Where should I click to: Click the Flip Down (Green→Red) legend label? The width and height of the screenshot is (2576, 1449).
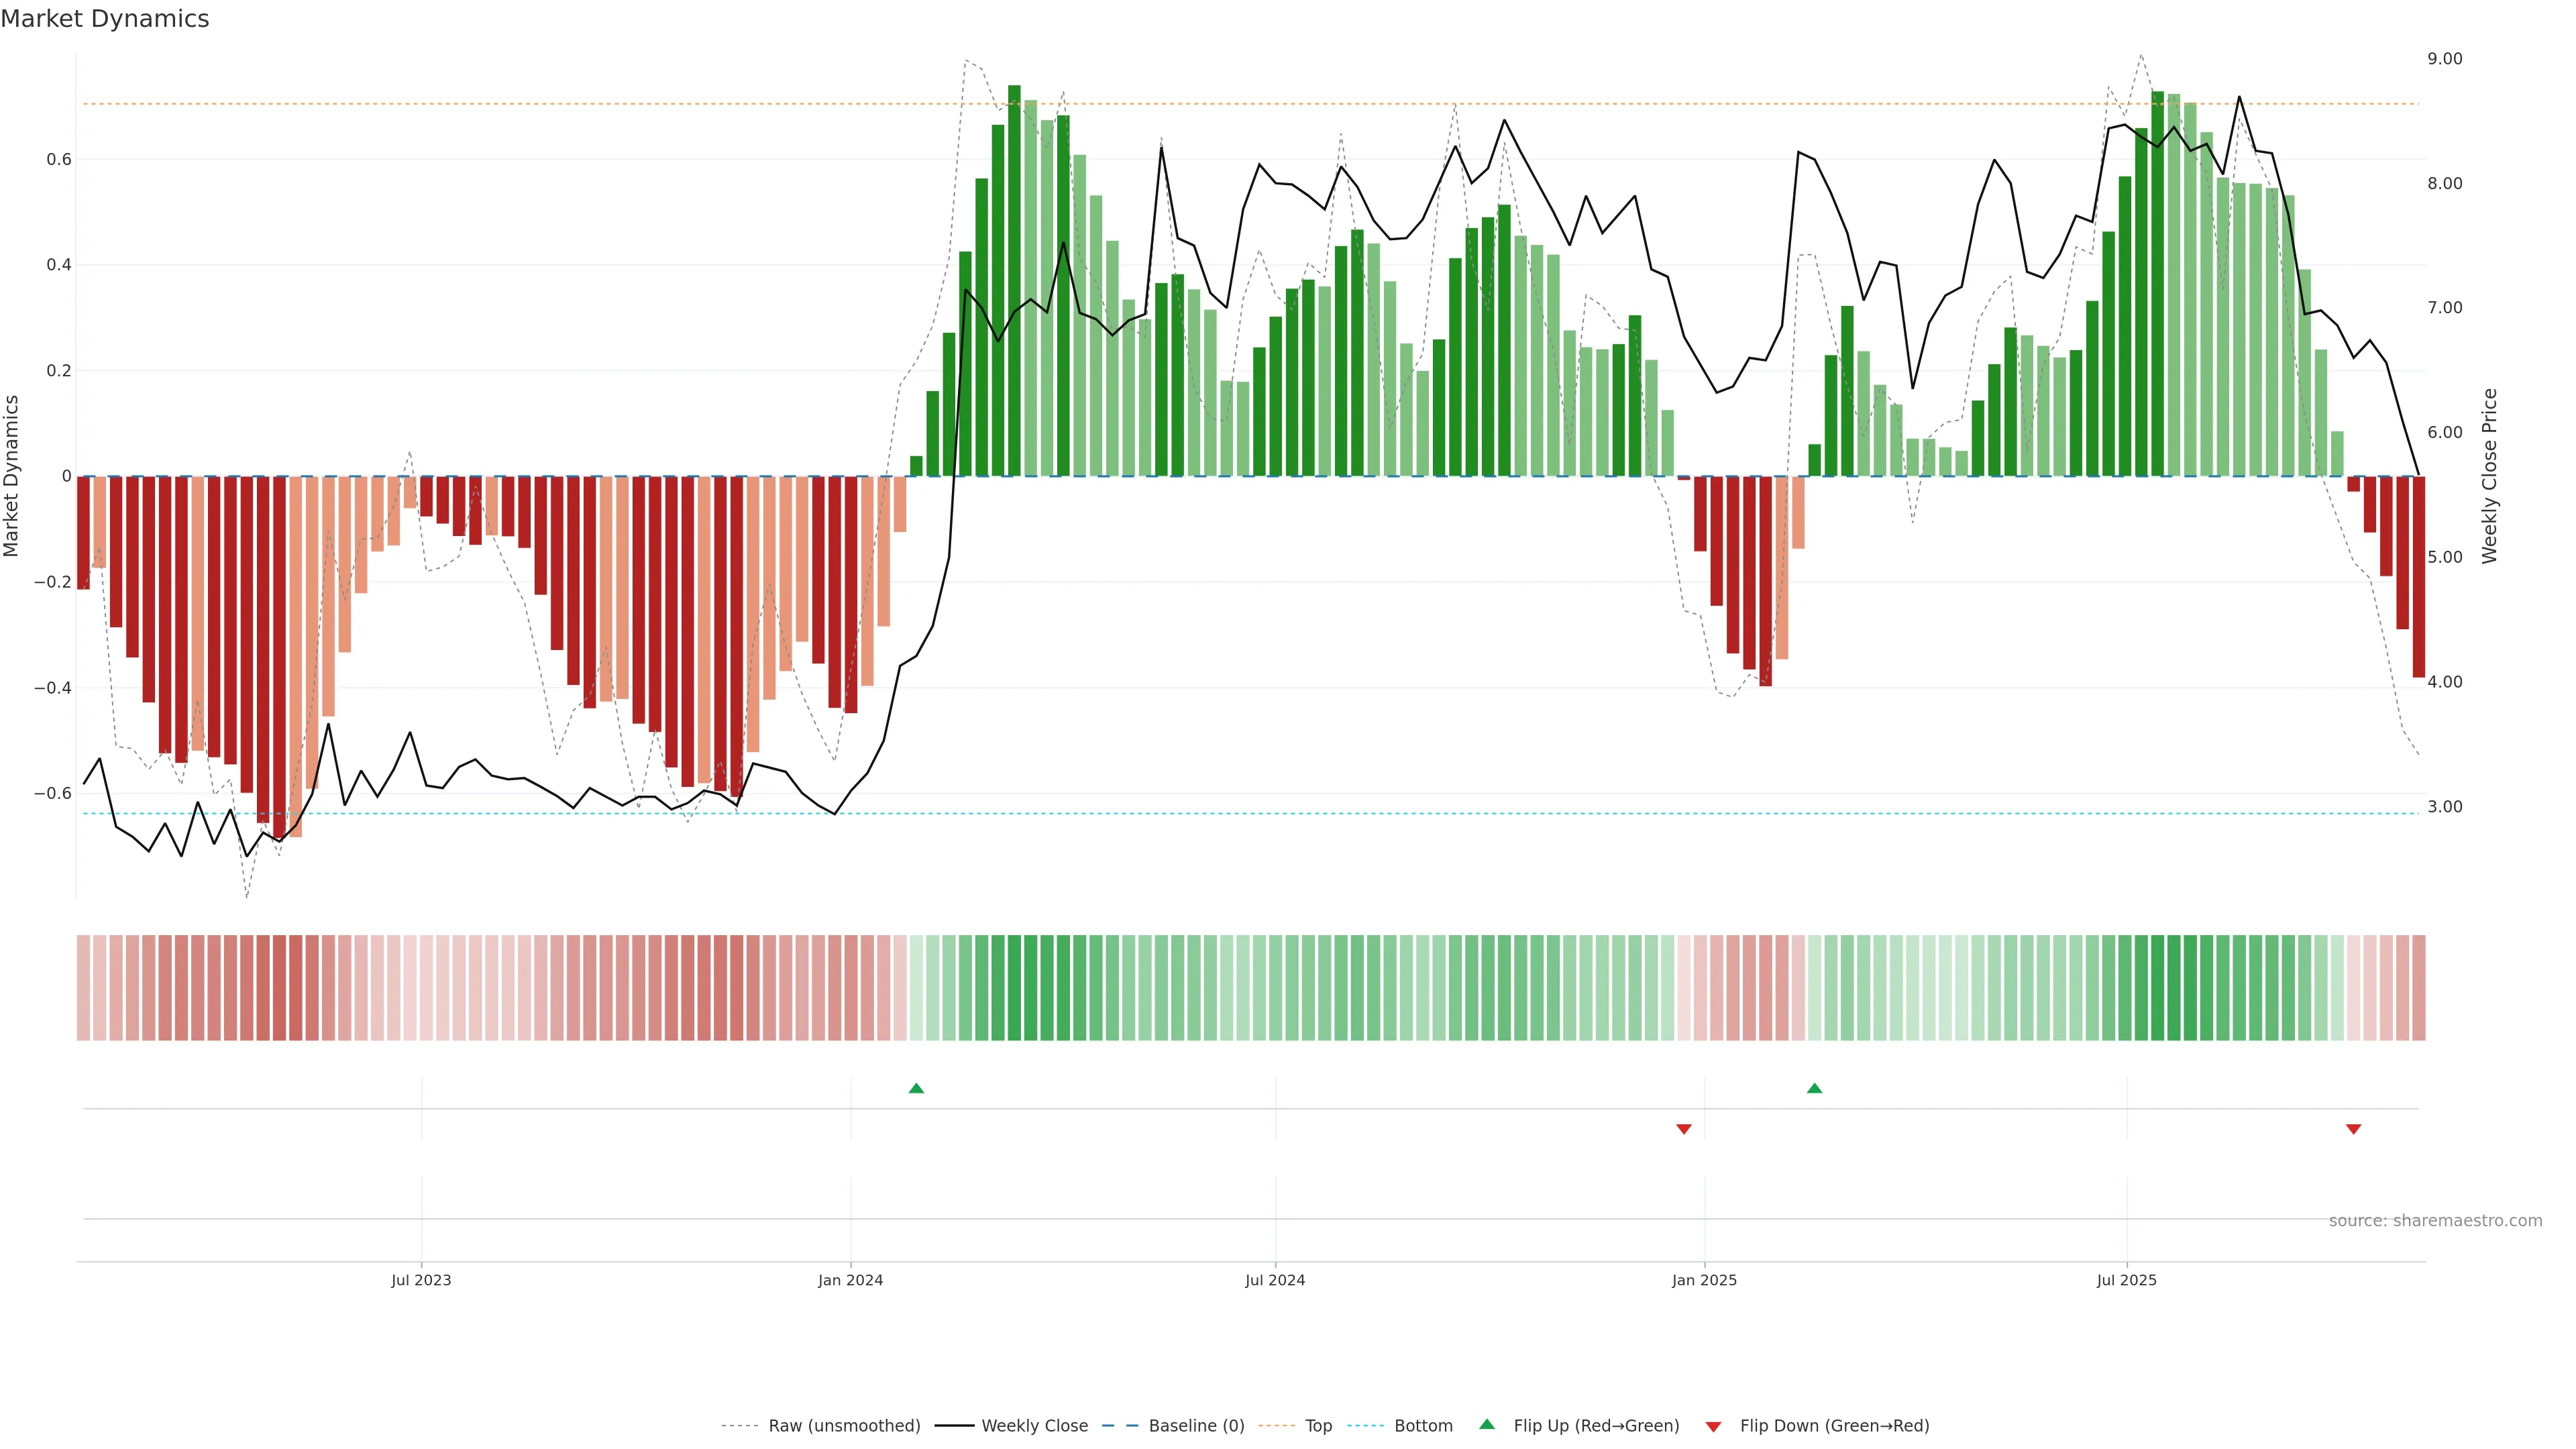[1834, 1425]
